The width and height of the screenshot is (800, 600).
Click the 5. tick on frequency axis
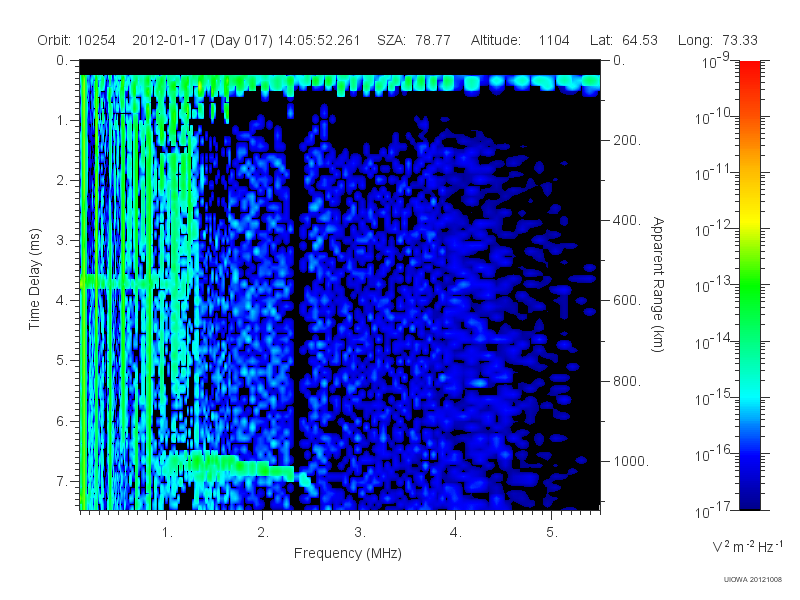click(552, 533)
